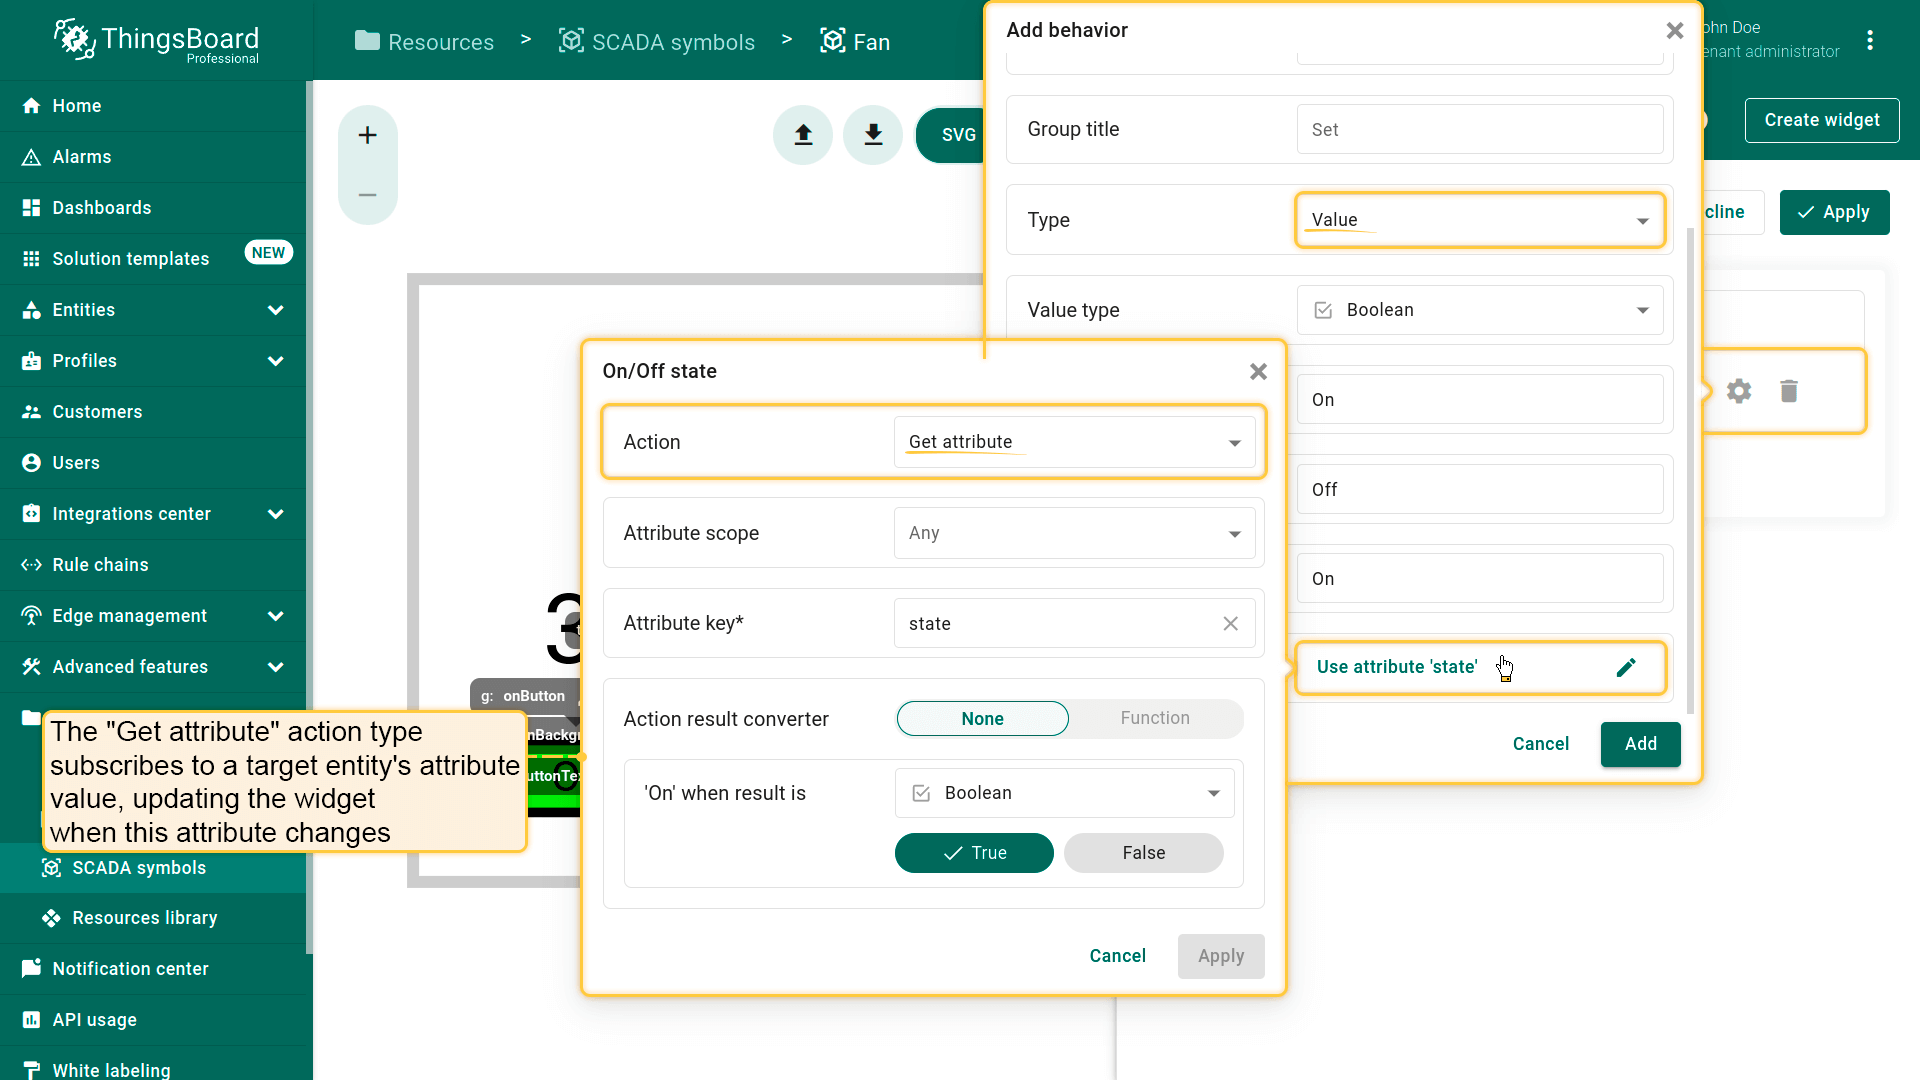Image resolution: width=1920 pixels, height=1080 pixels.
Task: Expand the Type Value dropdown
Action: click(x=1479, y=220)
